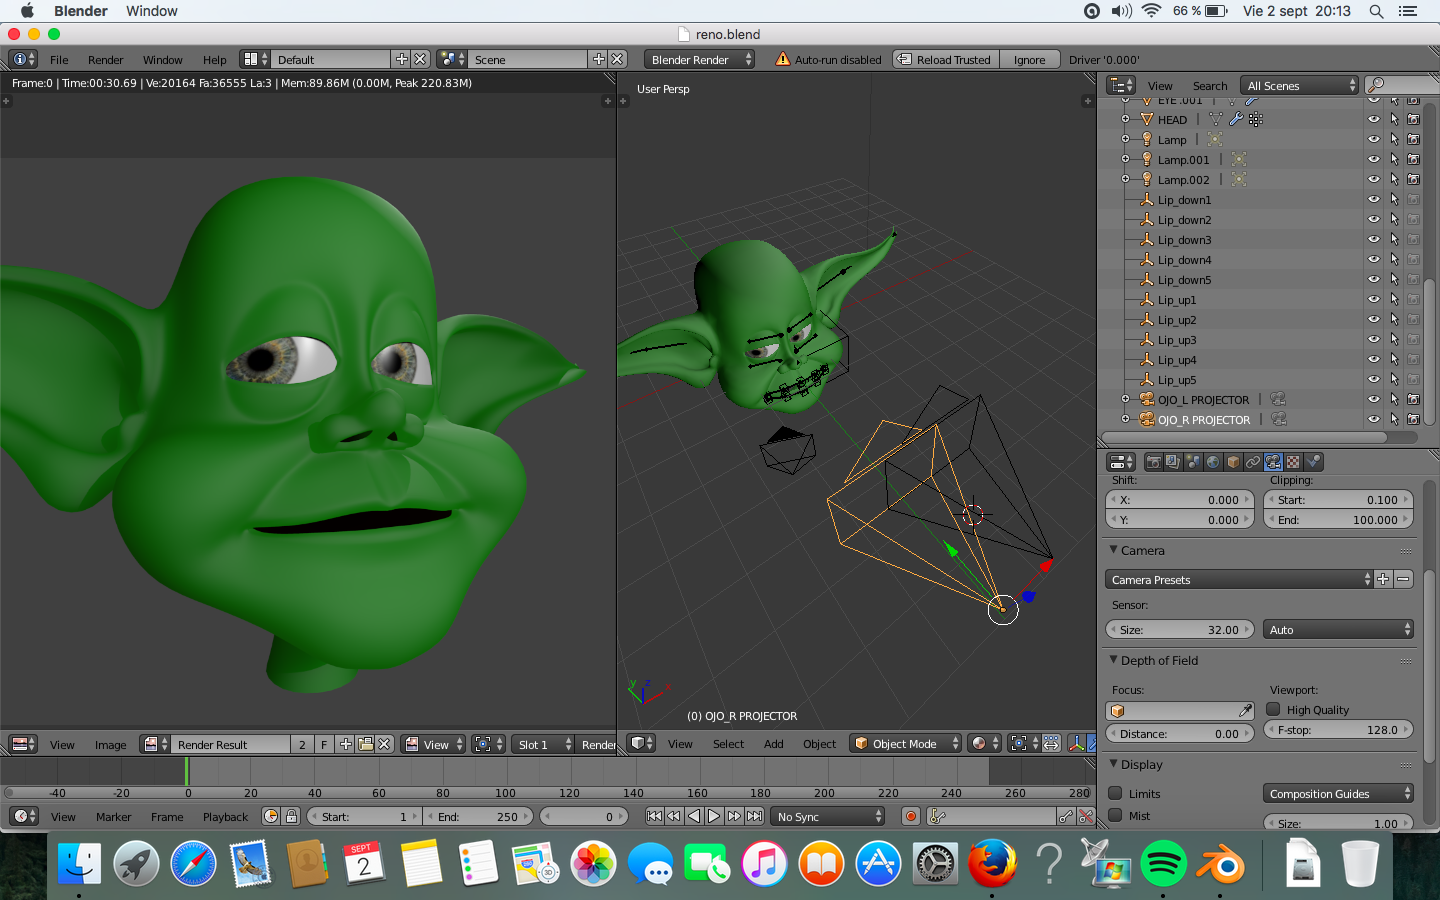Toggle visibility of Lip_down1
This screenshot has height=900, width=1440.
1374,199
